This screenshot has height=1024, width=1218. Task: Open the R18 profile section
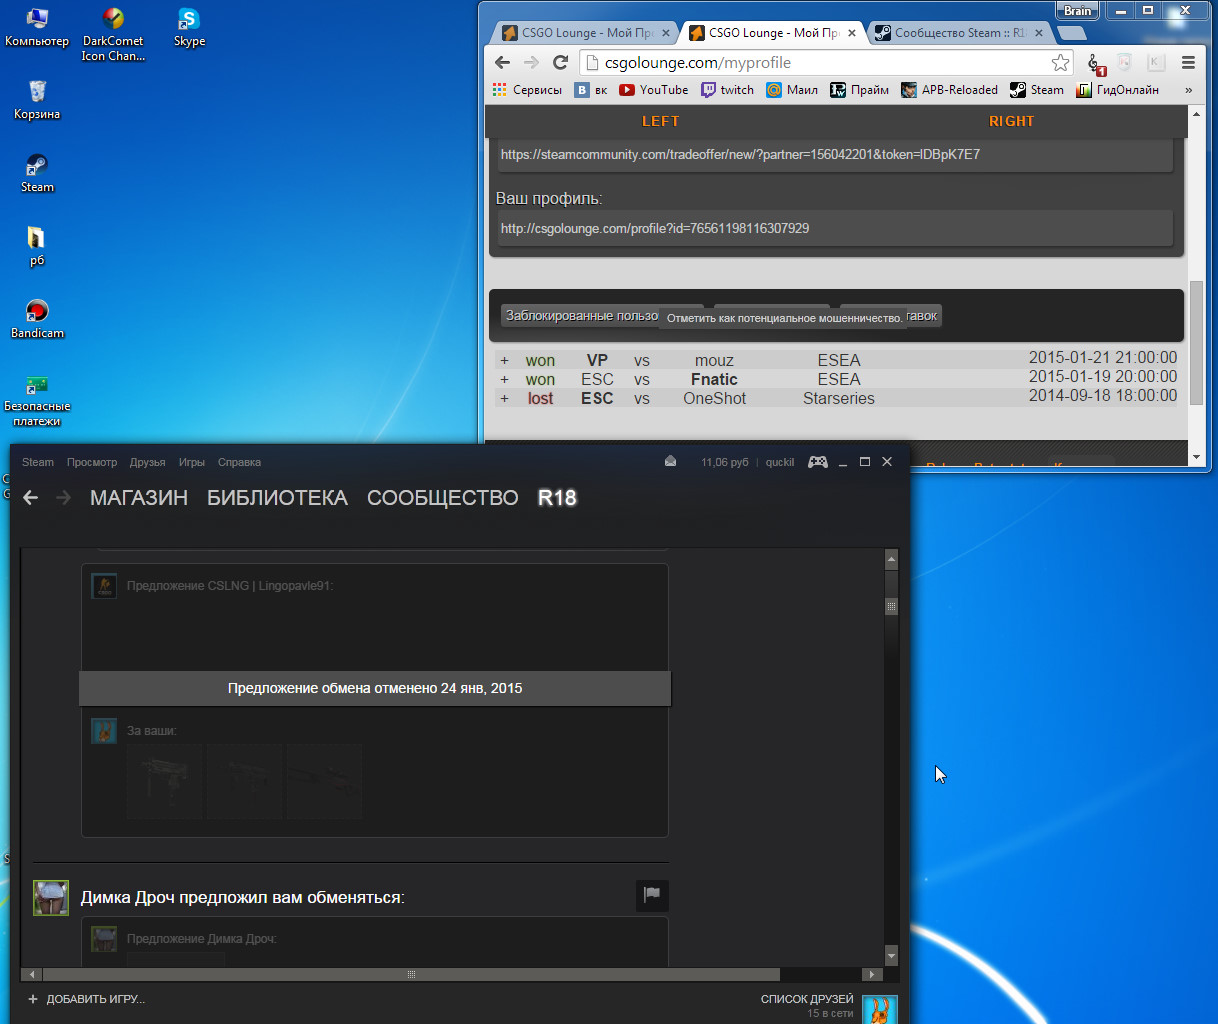[x=557, y=498]
